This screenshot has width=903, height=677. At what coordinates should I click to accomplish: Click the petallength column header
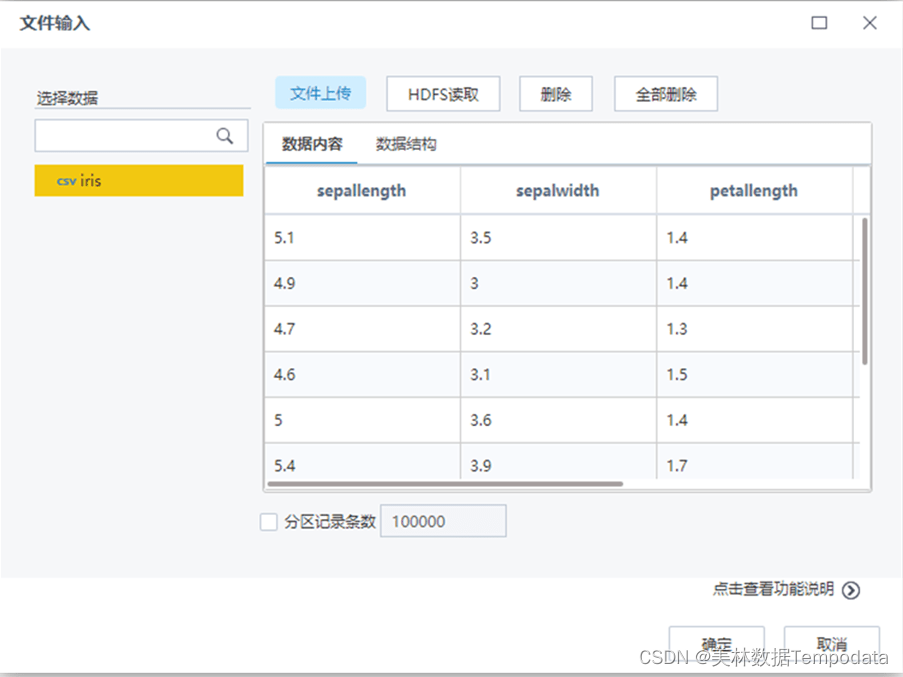coord(754,191)
